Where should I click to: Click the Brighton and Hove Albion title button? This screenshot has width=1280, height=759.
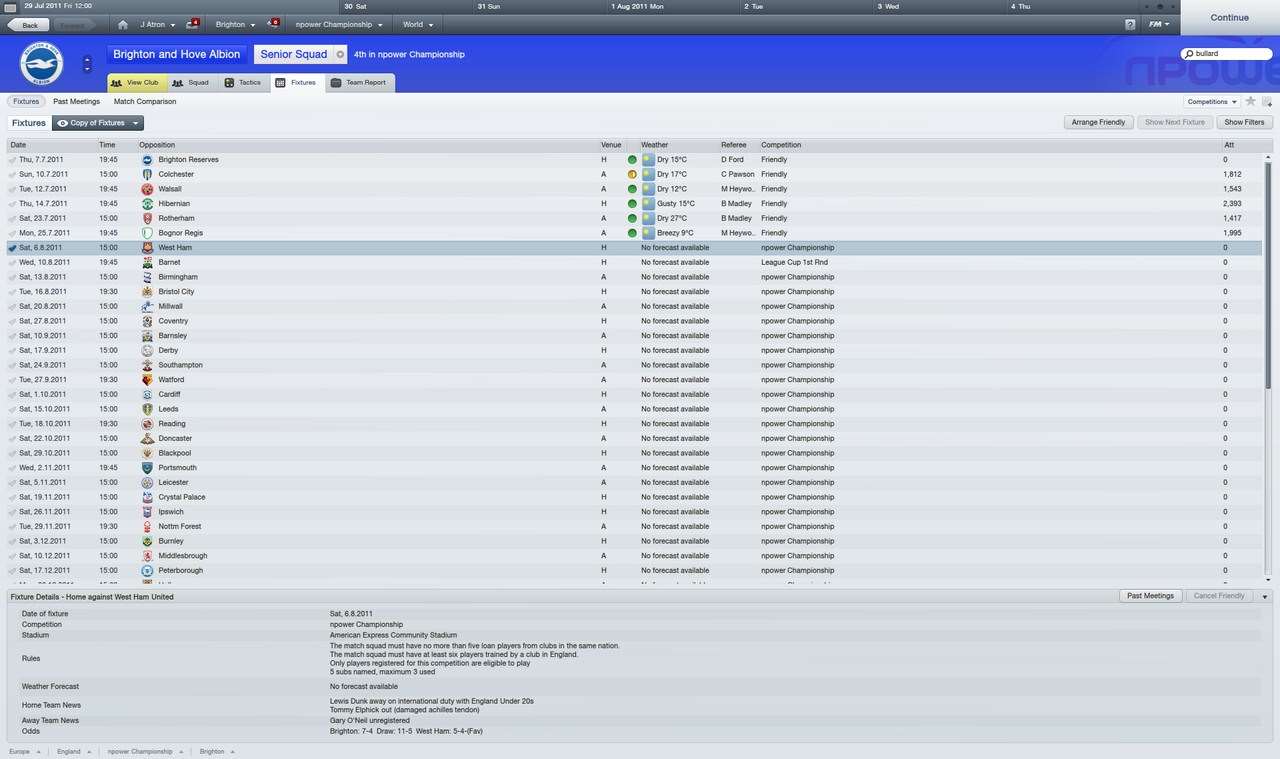coord(176,54)
